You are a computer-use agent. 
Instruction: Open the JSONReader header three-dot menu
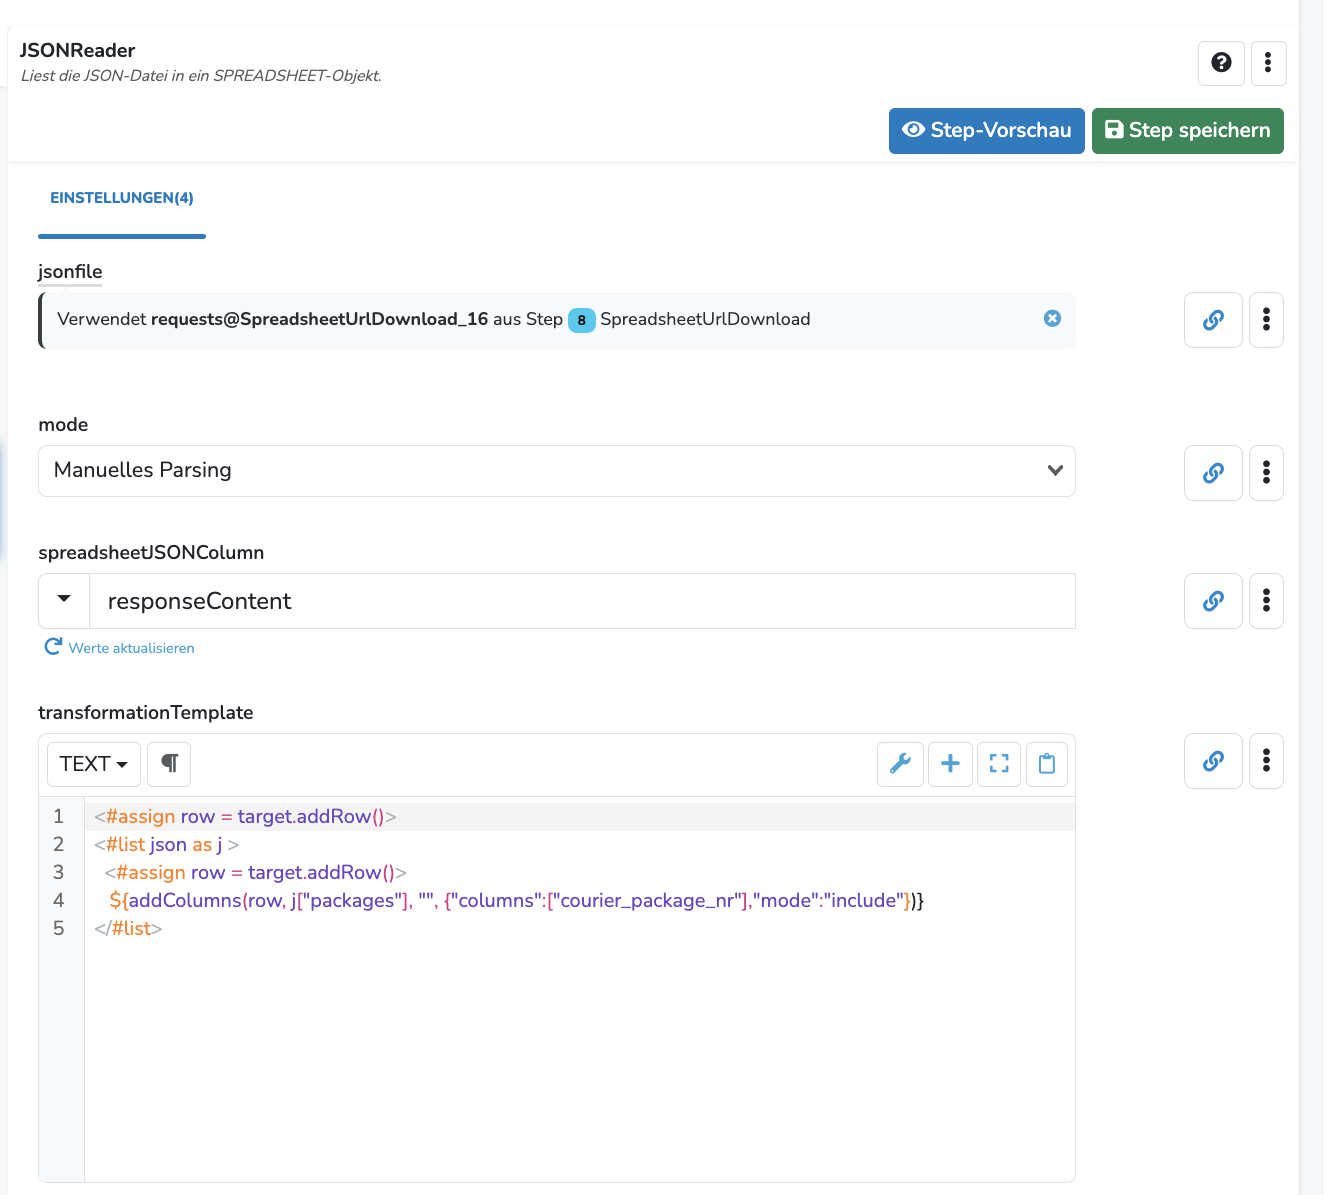point(1268,63)
